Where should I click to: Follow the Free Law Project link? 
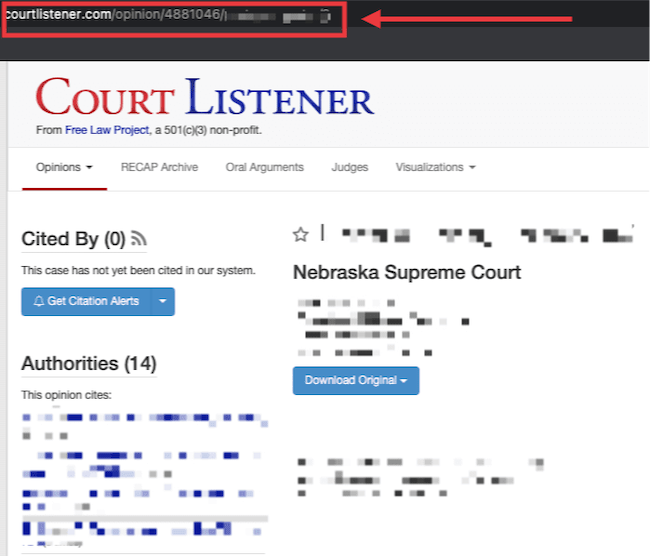point(107,130)
